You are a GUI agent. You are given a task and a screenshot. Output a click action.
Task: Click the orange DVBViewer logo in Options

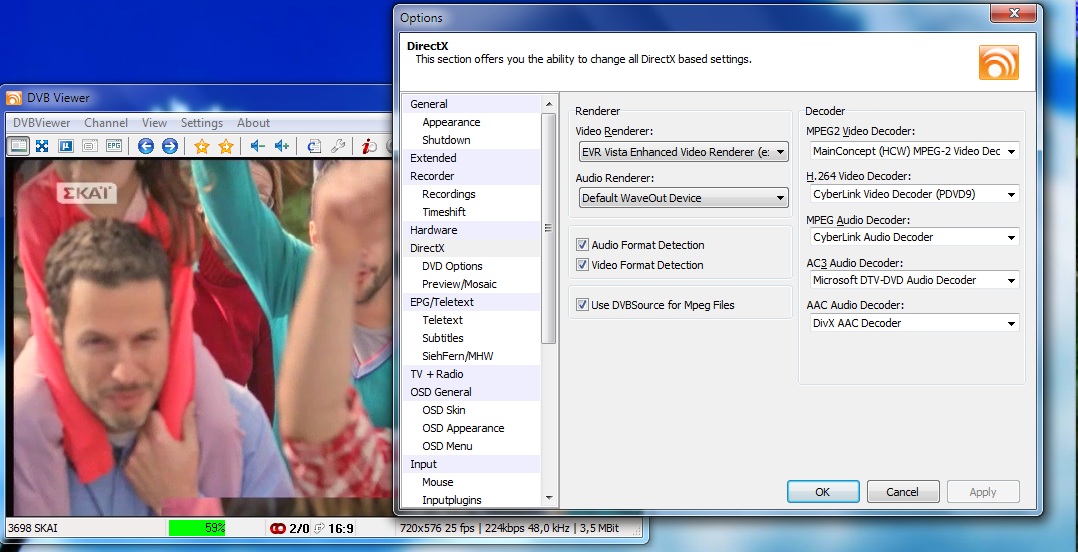pyautogui.click(x=999, y=63)
